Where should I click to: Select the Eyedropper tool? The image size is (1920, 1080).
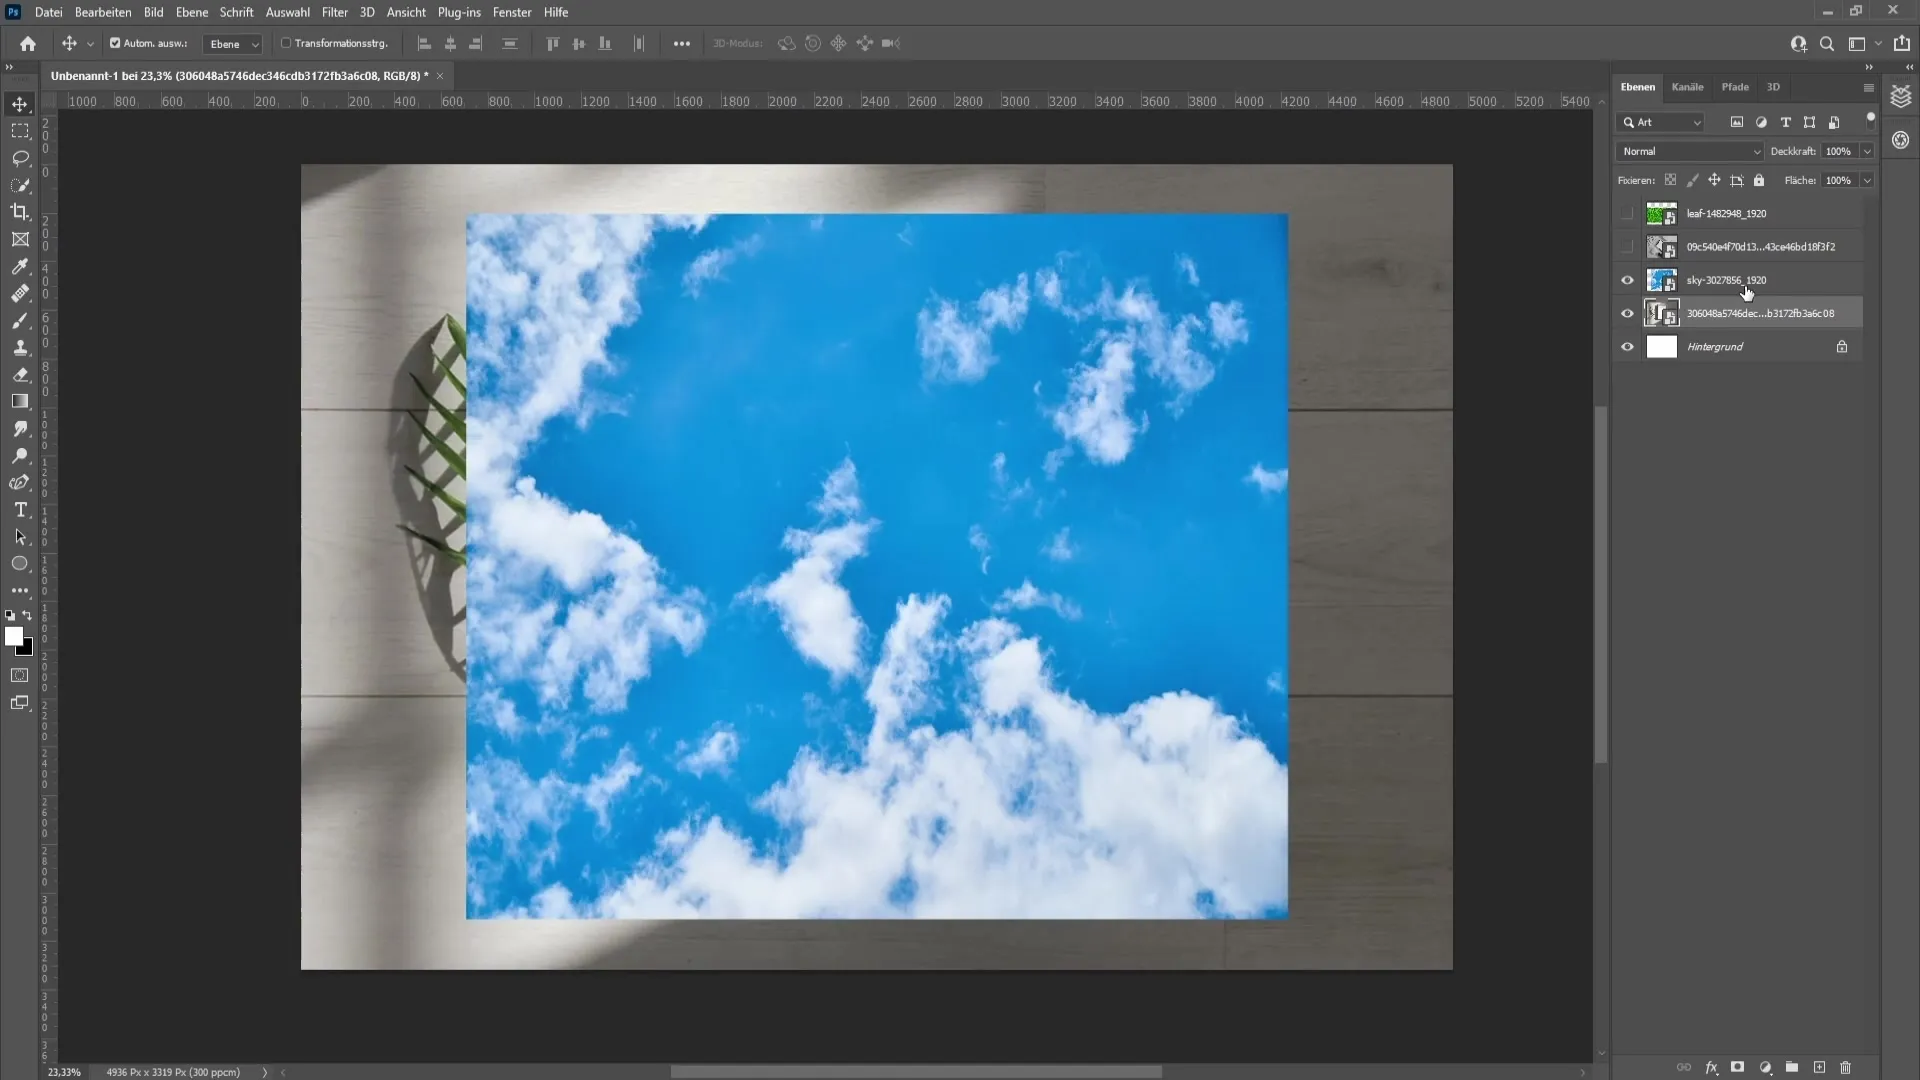[20, 266]
